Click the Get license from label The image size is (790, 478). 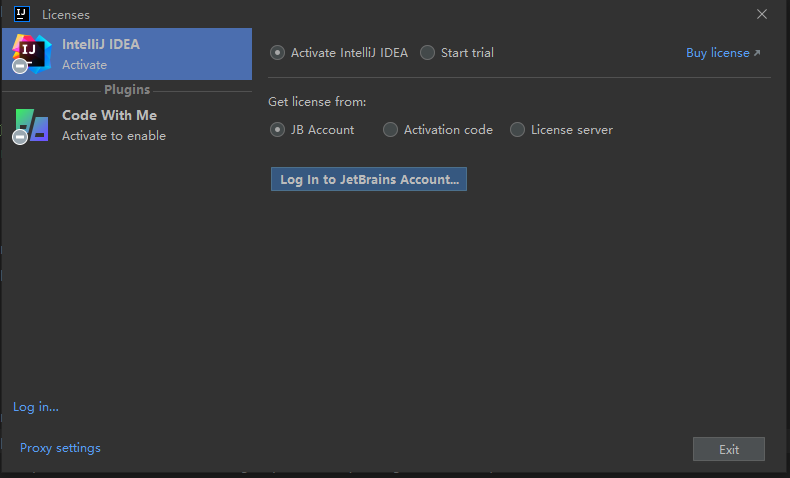(317, 102)
